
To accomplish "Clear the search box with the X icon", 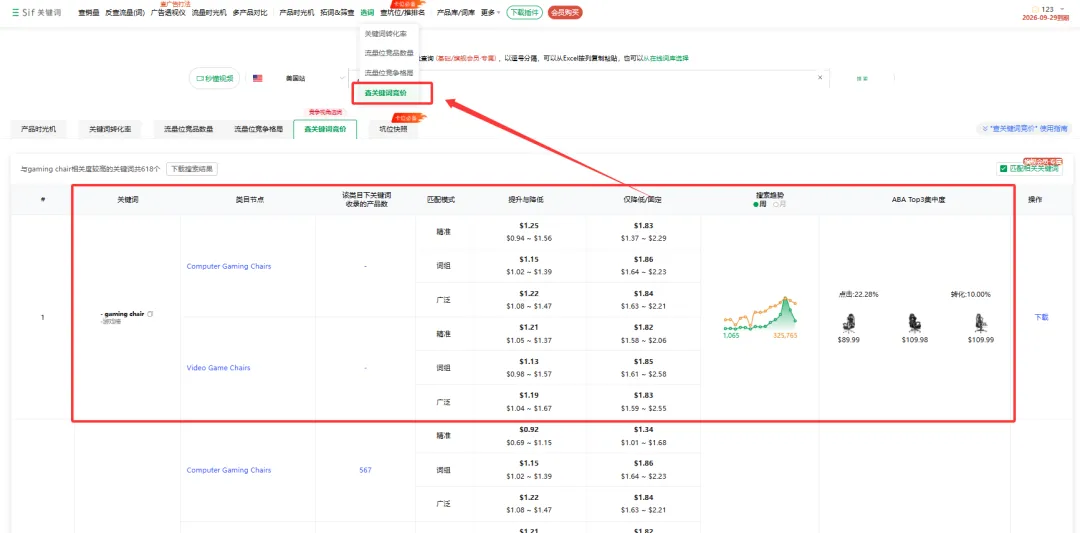I will 820,78.
